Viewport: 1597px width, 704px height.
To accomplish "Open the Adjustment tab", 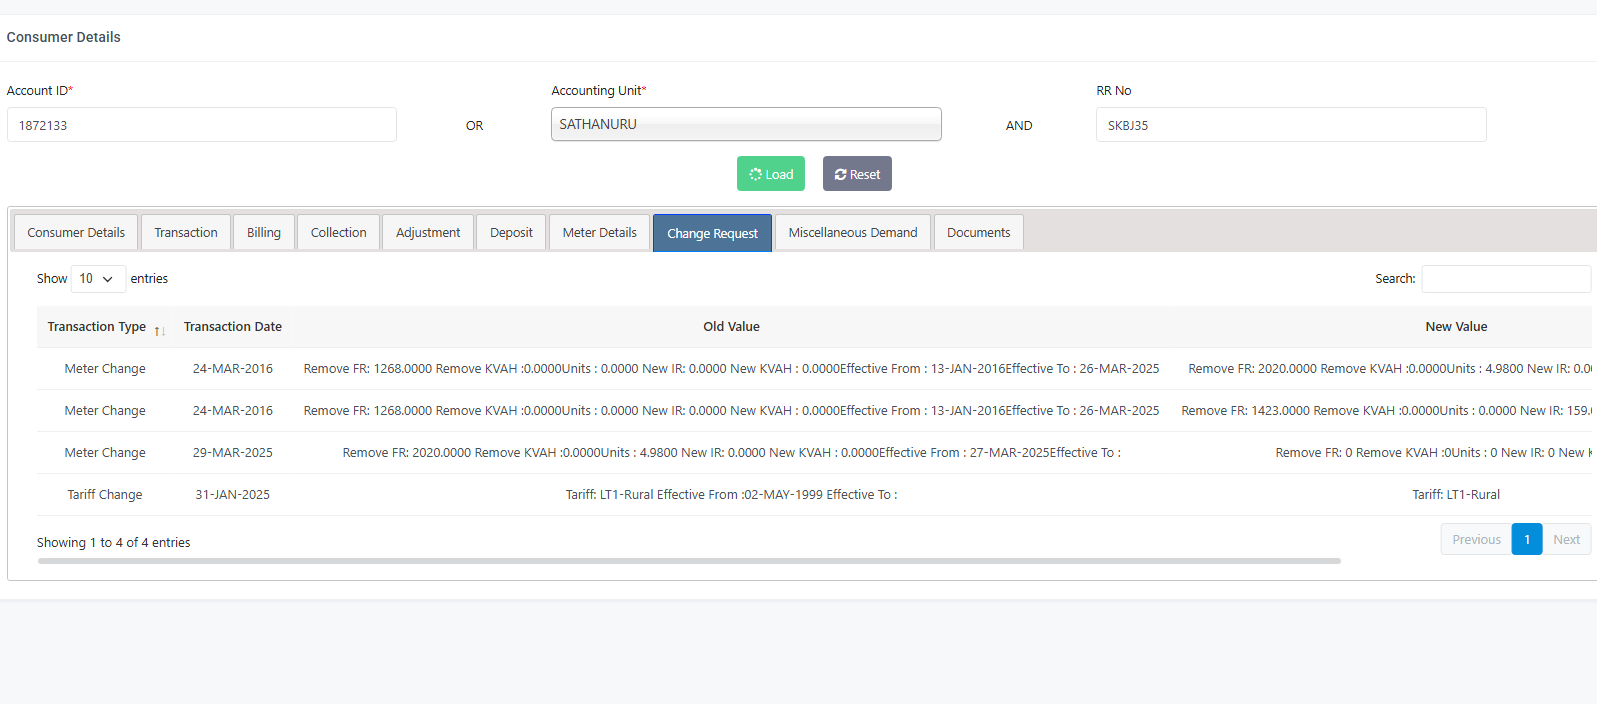I will coord(428,232).
